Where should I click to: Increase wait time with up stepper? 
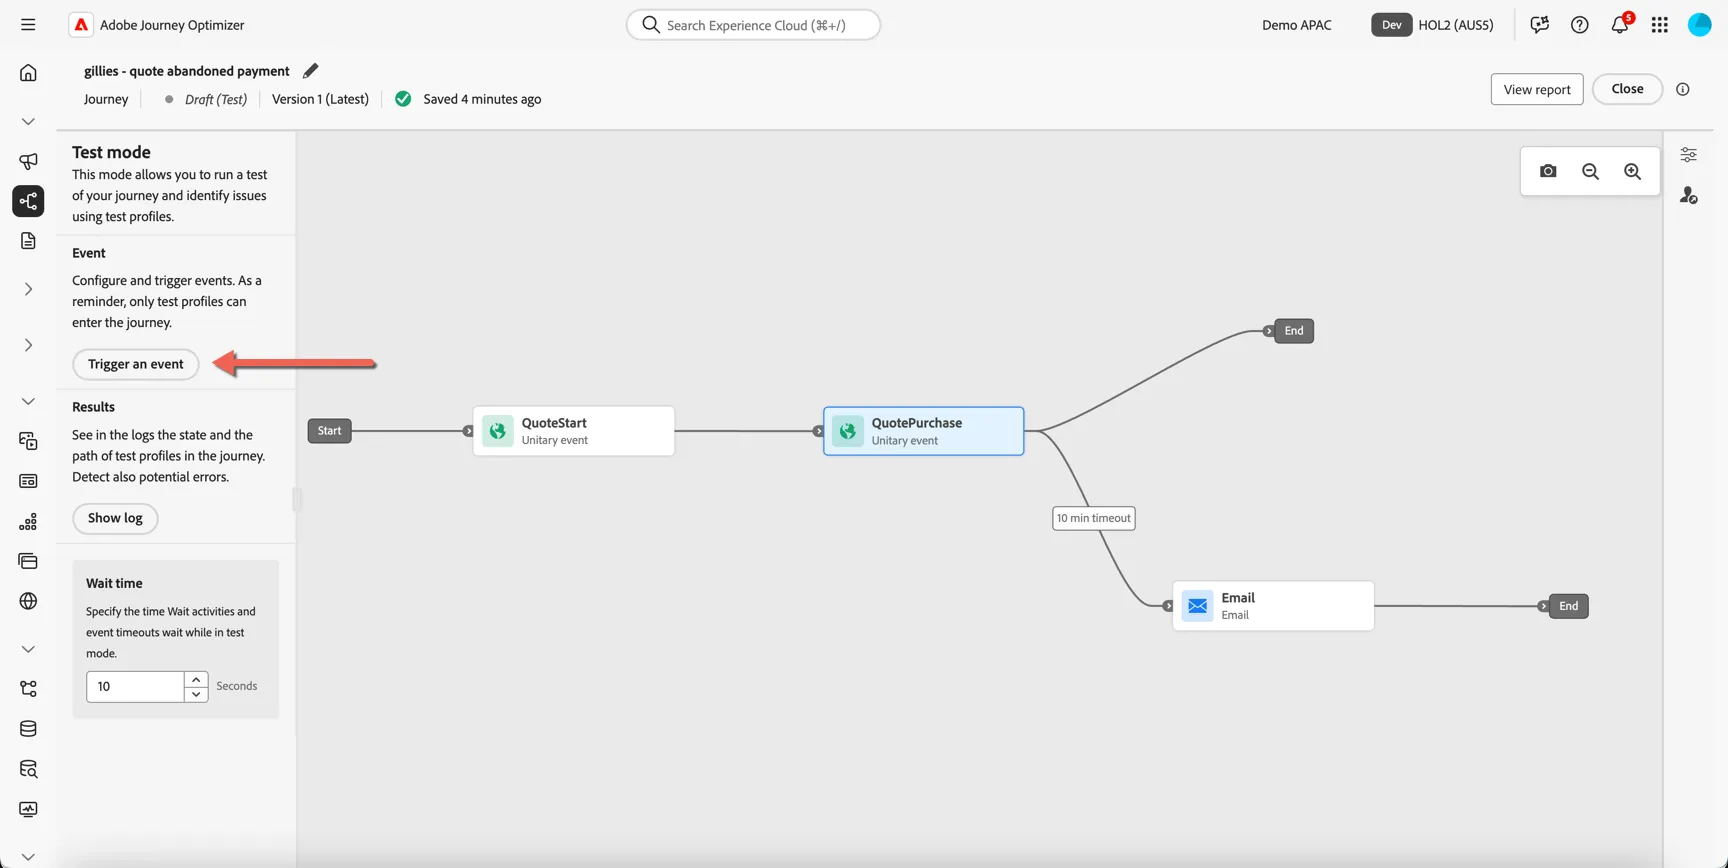[196, 679]
